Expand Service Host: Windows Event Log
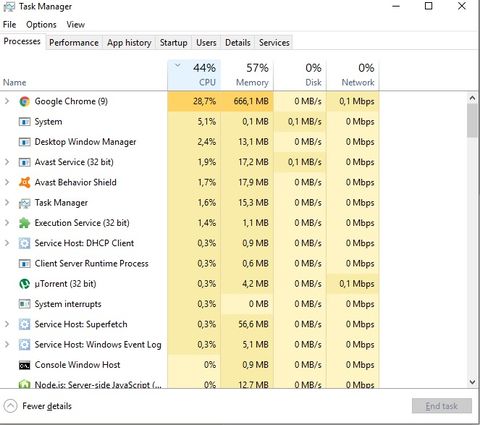This screenshot has width=480, height=425. (7, 344)
